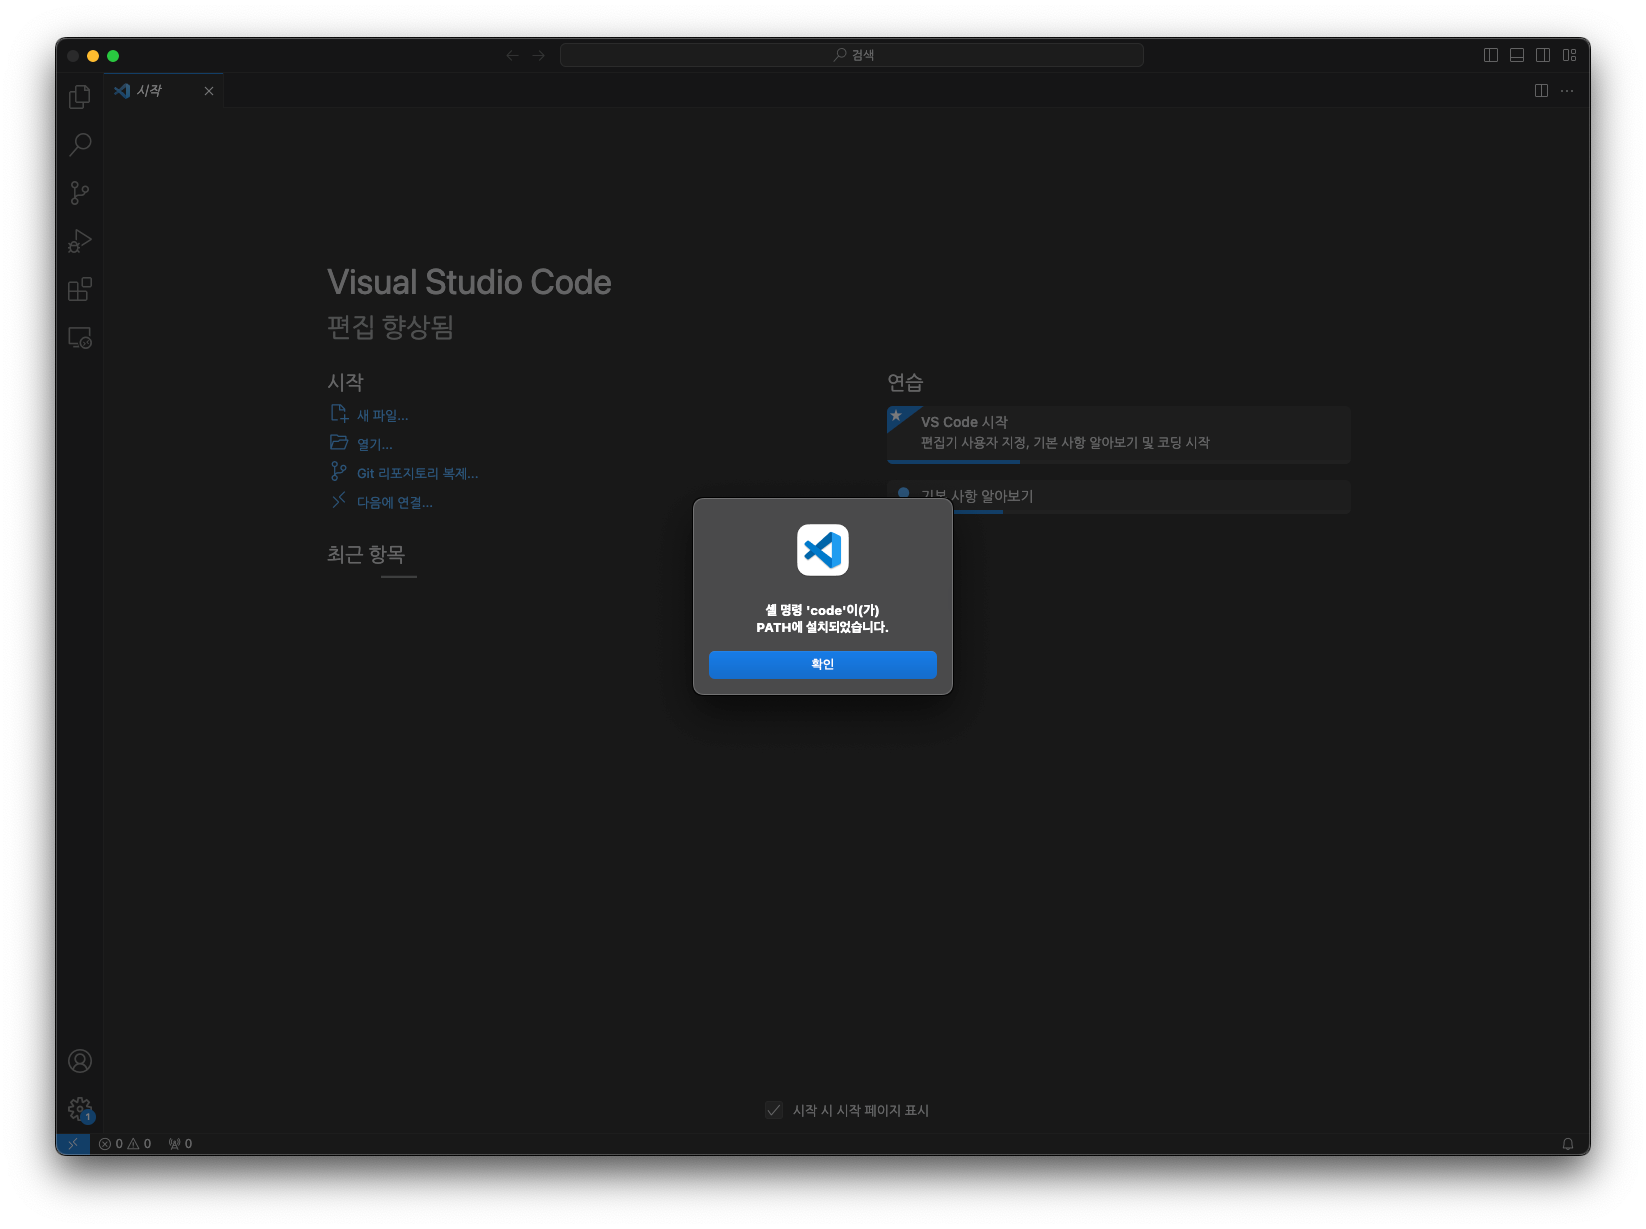Screen dimensions: 1646x1229
Task: Open the Extensions view
Action: [80, 290]
